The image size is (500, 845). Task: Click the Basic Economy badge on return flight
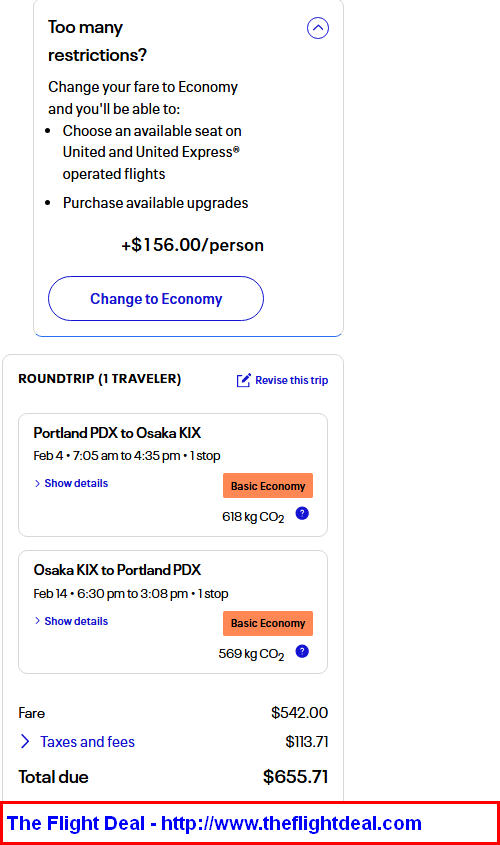(x=268, y=624)
